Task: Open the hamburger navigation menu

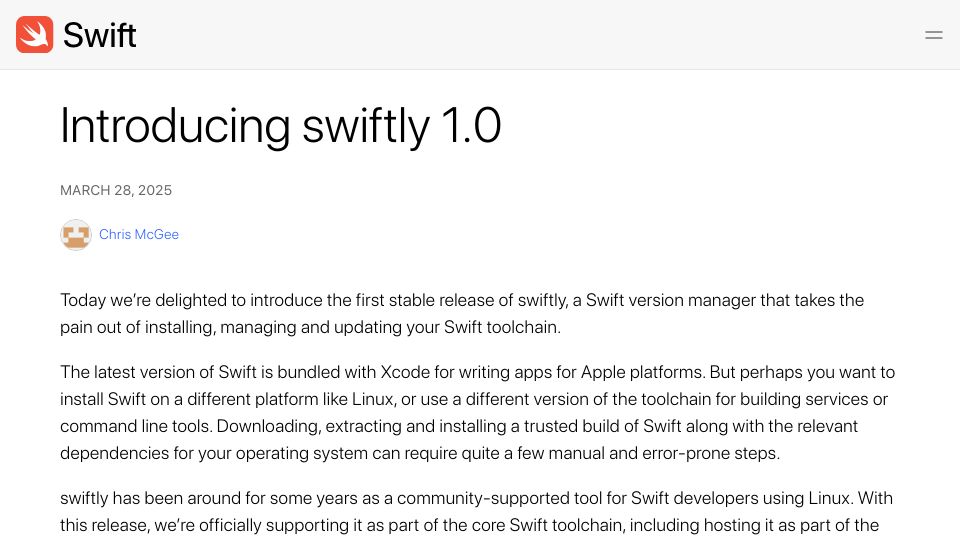Action: click(x=933, y=35)
